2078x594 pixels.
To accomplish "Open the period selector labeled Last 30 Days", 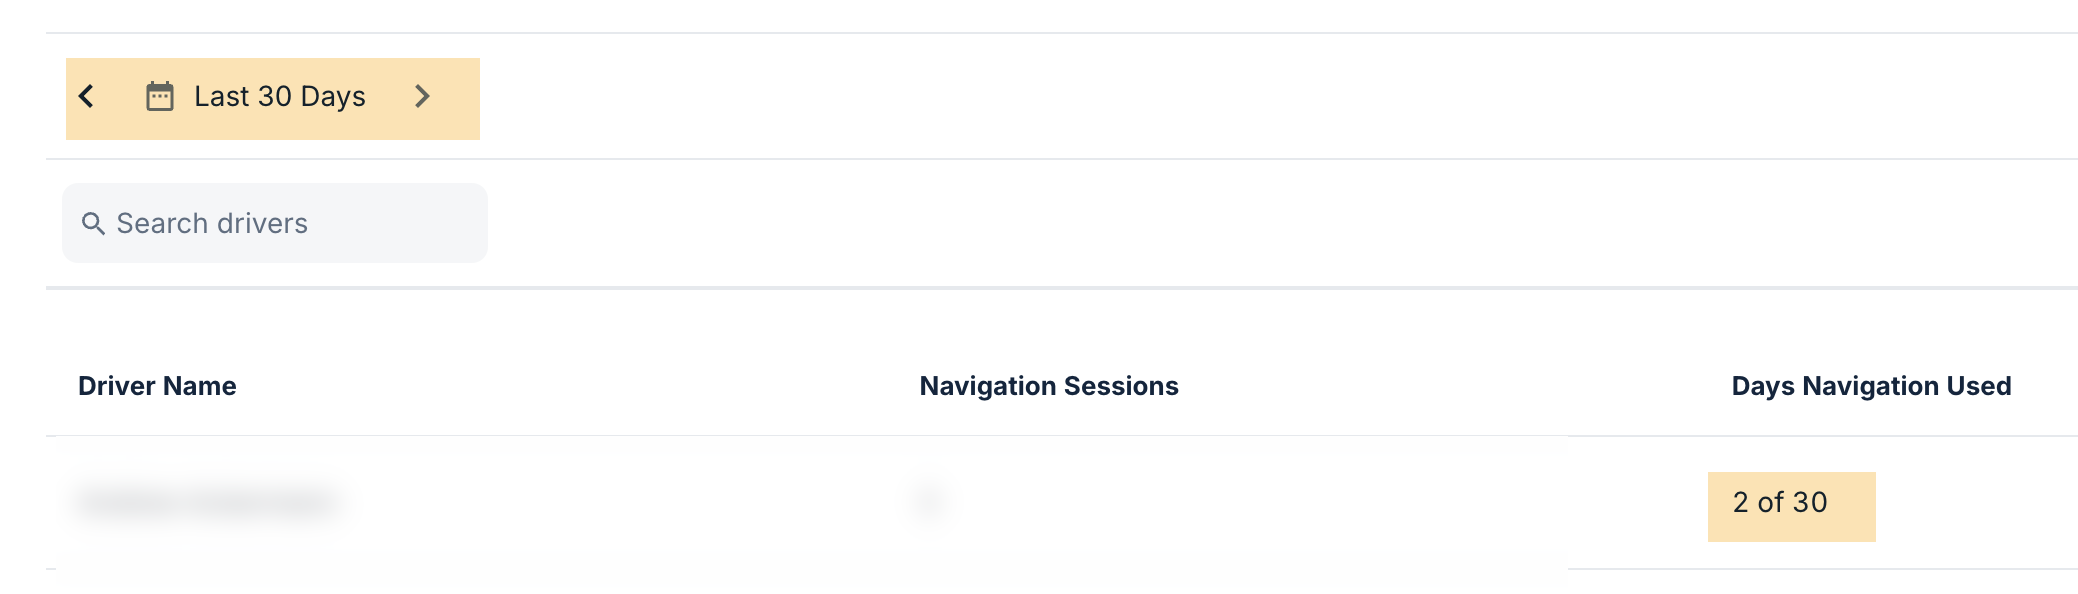I will coord(279,96).
